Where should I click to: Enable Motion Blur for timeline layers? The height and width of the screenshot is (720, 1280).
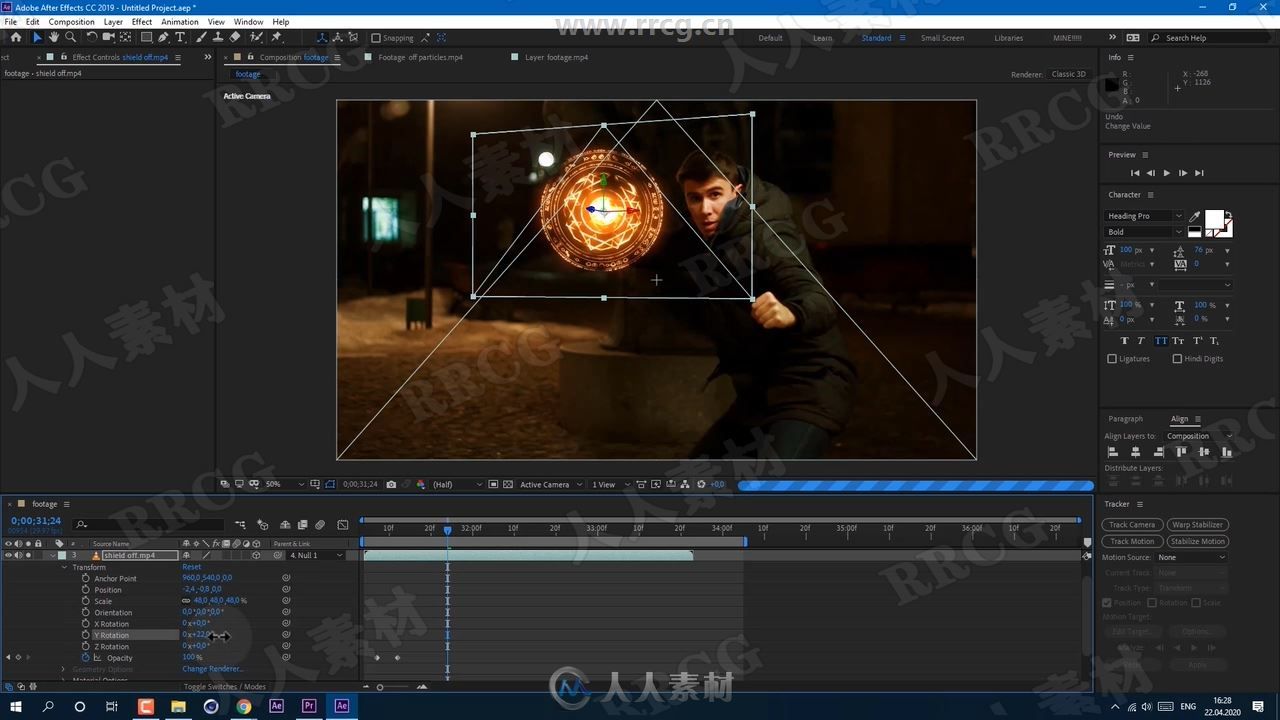319,524
